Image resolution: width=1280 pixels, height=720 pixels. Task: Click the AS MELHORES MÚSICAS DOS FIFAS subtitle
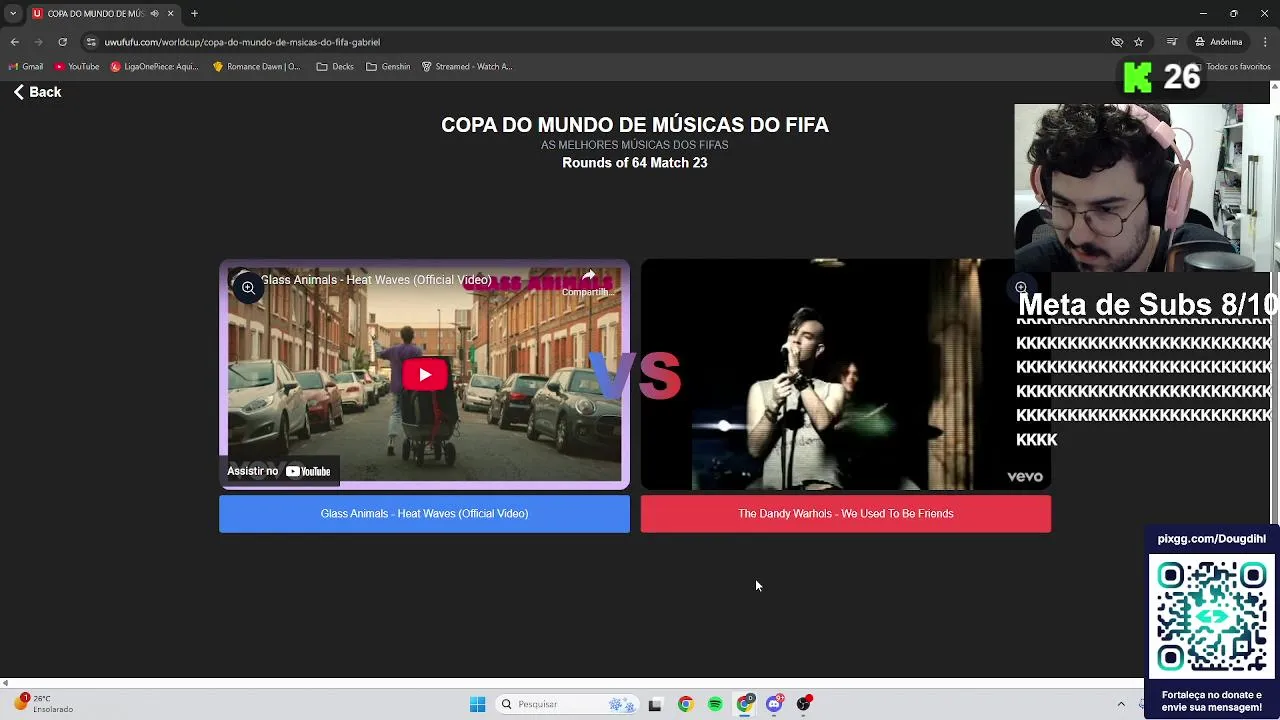635,145
